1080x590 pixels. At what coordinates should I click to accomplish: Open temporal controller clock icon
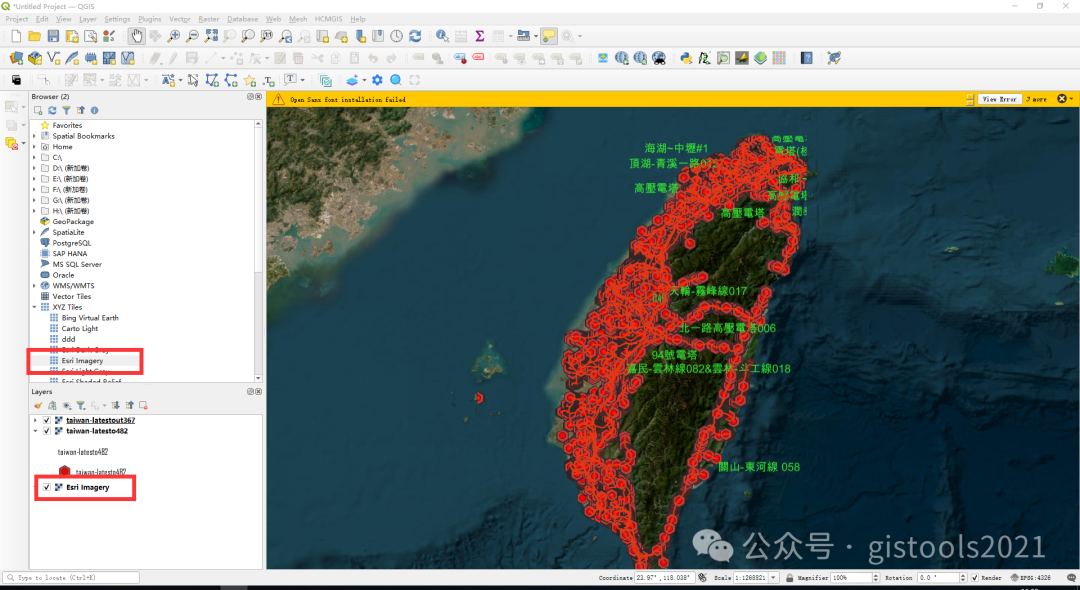click(397, 36)
